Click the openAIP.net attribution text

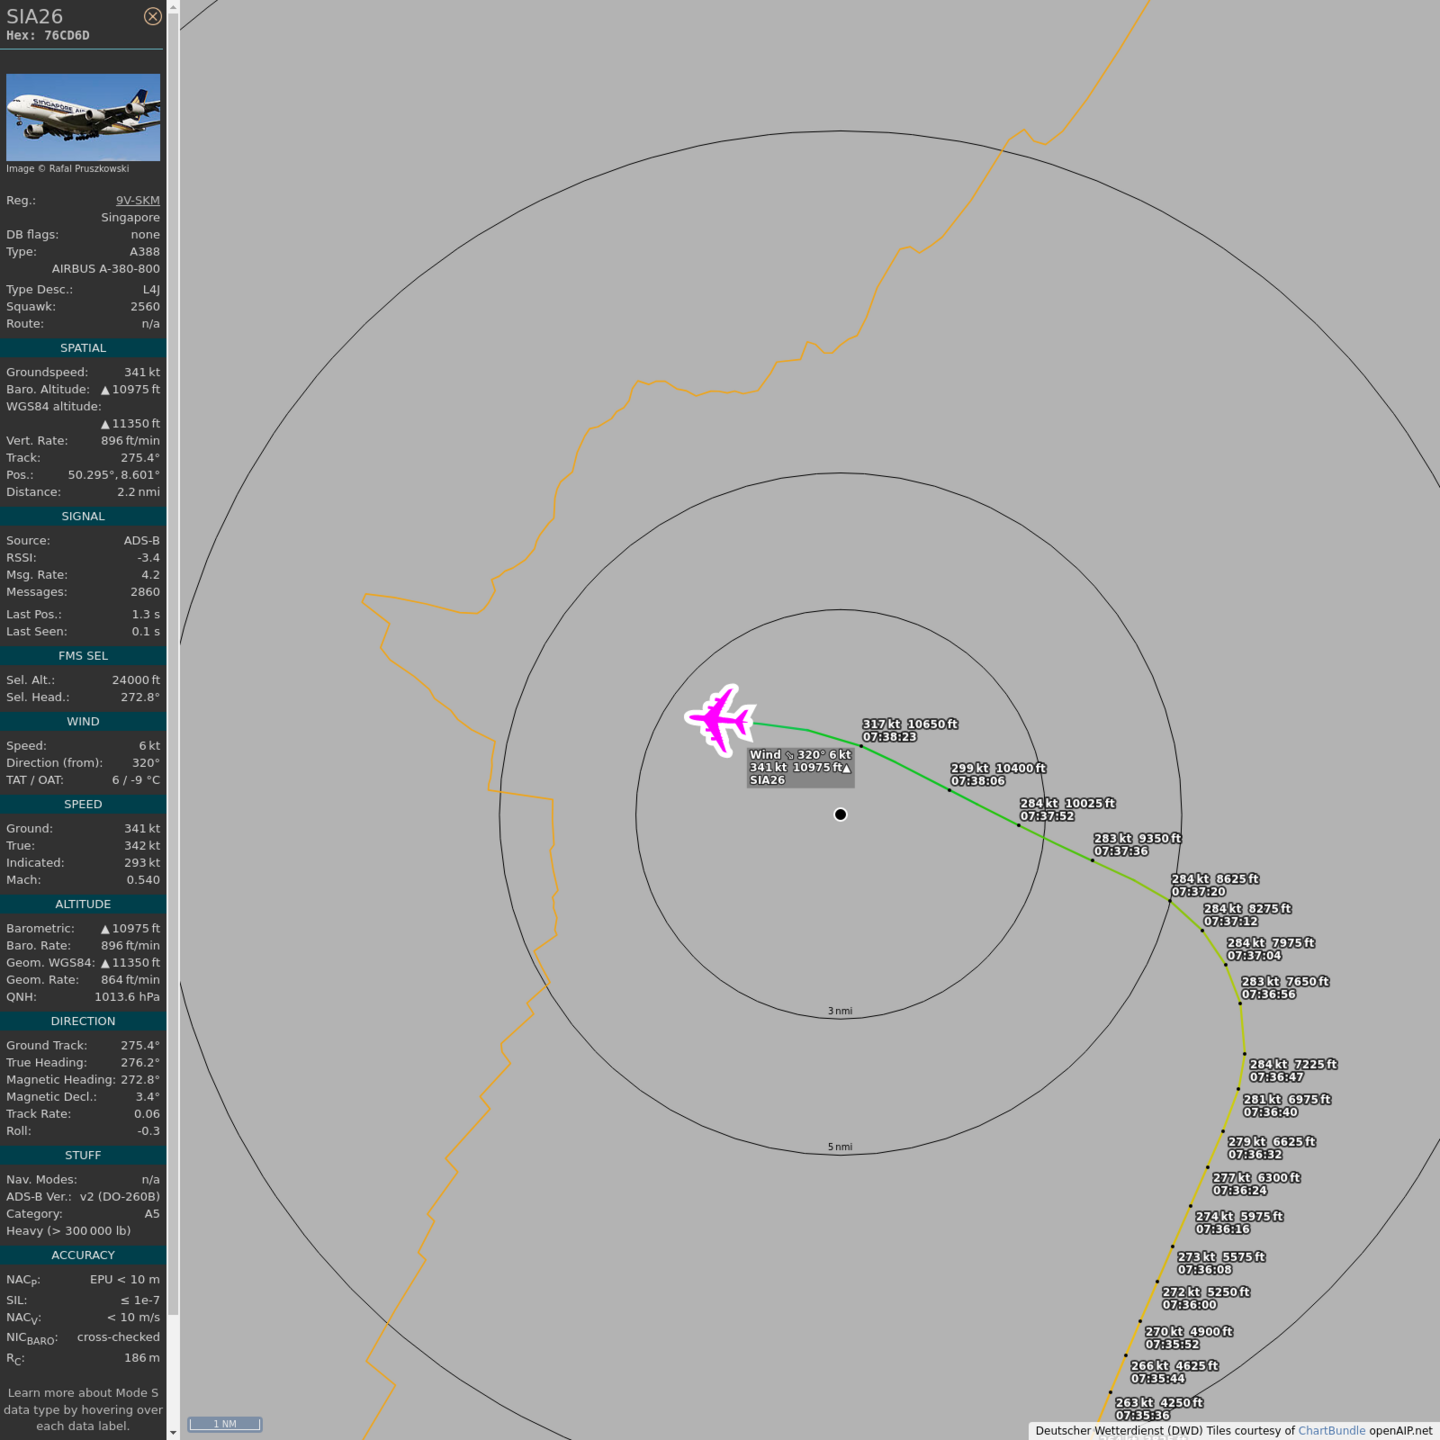tap(1400, 1431)
